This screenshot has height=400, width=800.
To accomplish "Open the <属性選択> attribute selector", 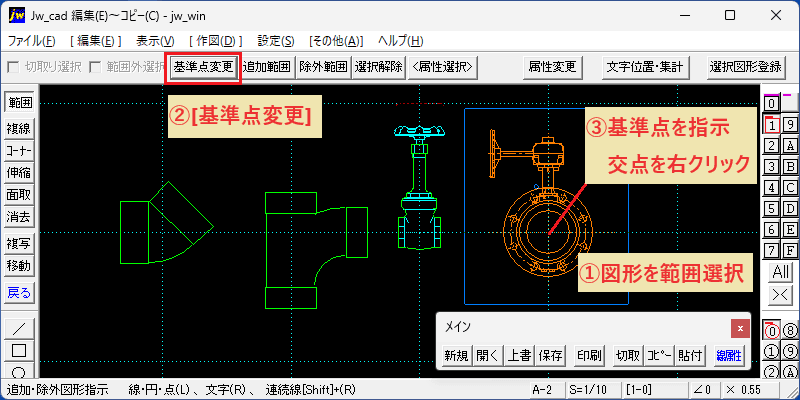I will tap(443, 66).
